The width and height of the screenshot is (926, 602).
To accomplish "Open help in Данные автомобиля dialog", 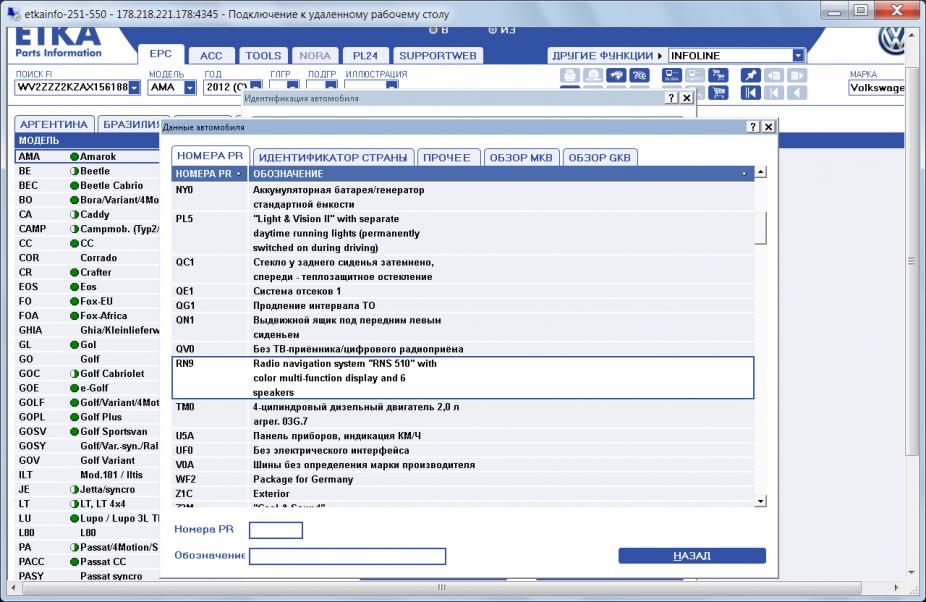I will (x=752, y=126).
